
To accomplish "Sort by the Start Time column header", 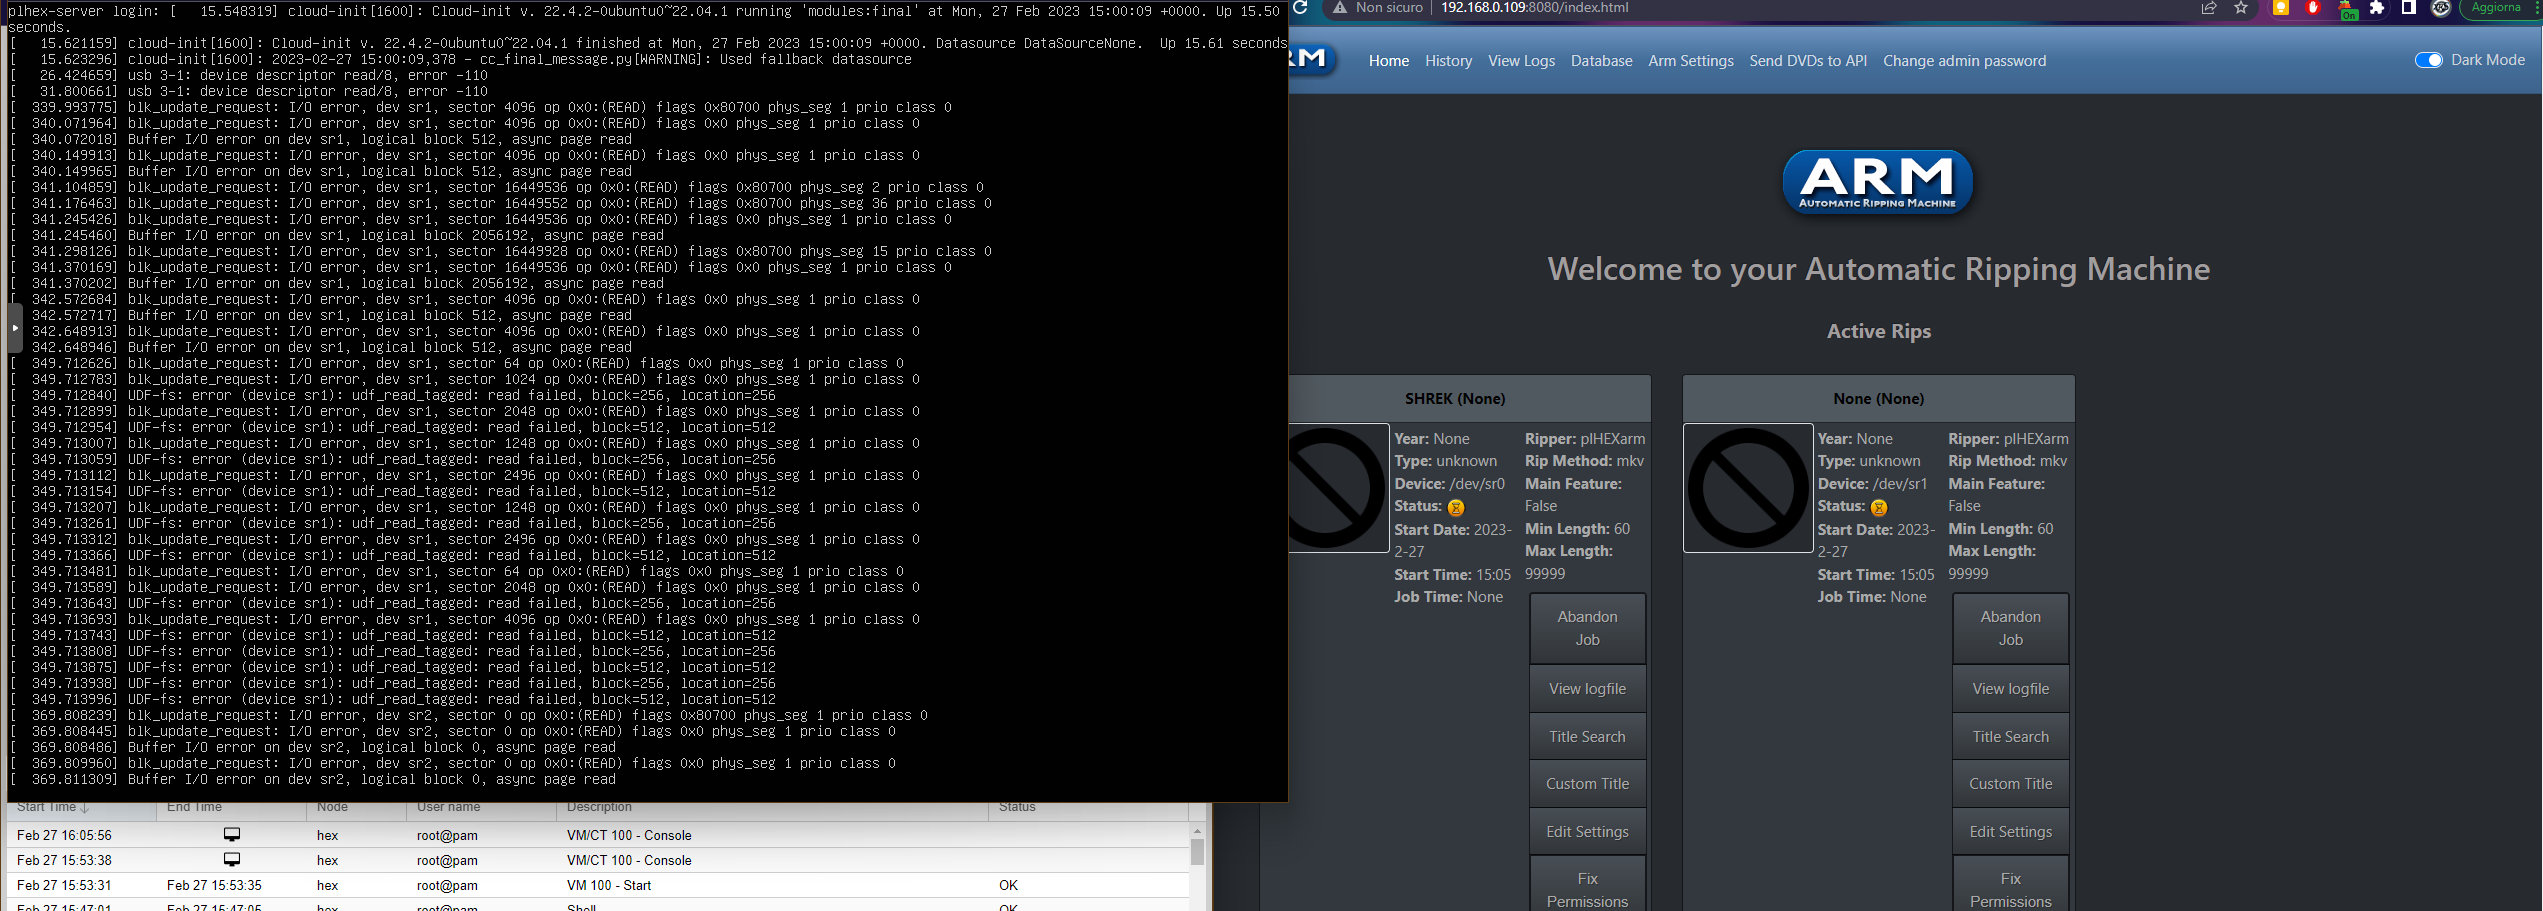I will 48,806.
